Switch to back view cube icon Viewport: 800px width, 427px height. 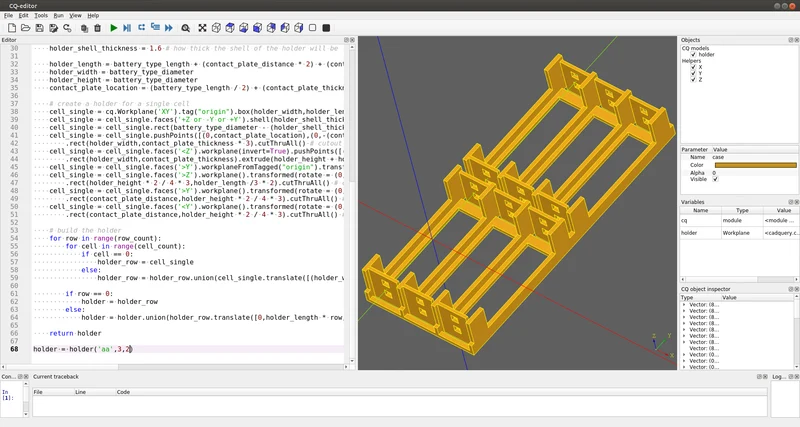tap(271, 28)
